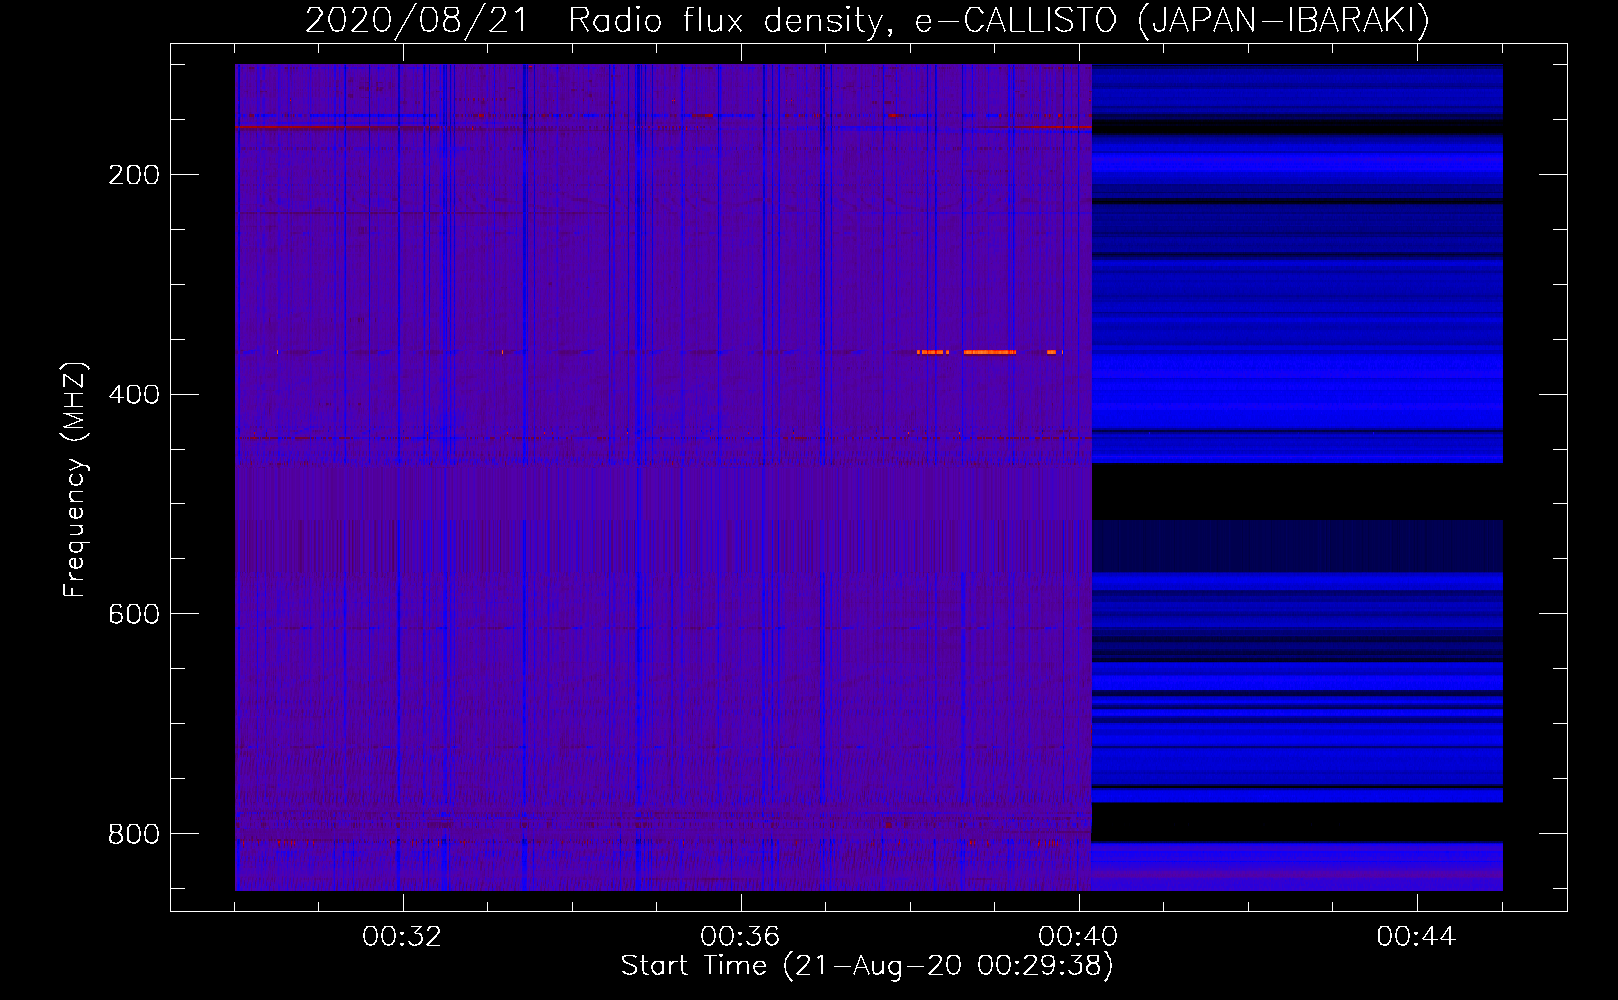Click the 'Start Time (21-Aug-20 00:29:38)' label

pyautogui.click(x=867, y=966)
